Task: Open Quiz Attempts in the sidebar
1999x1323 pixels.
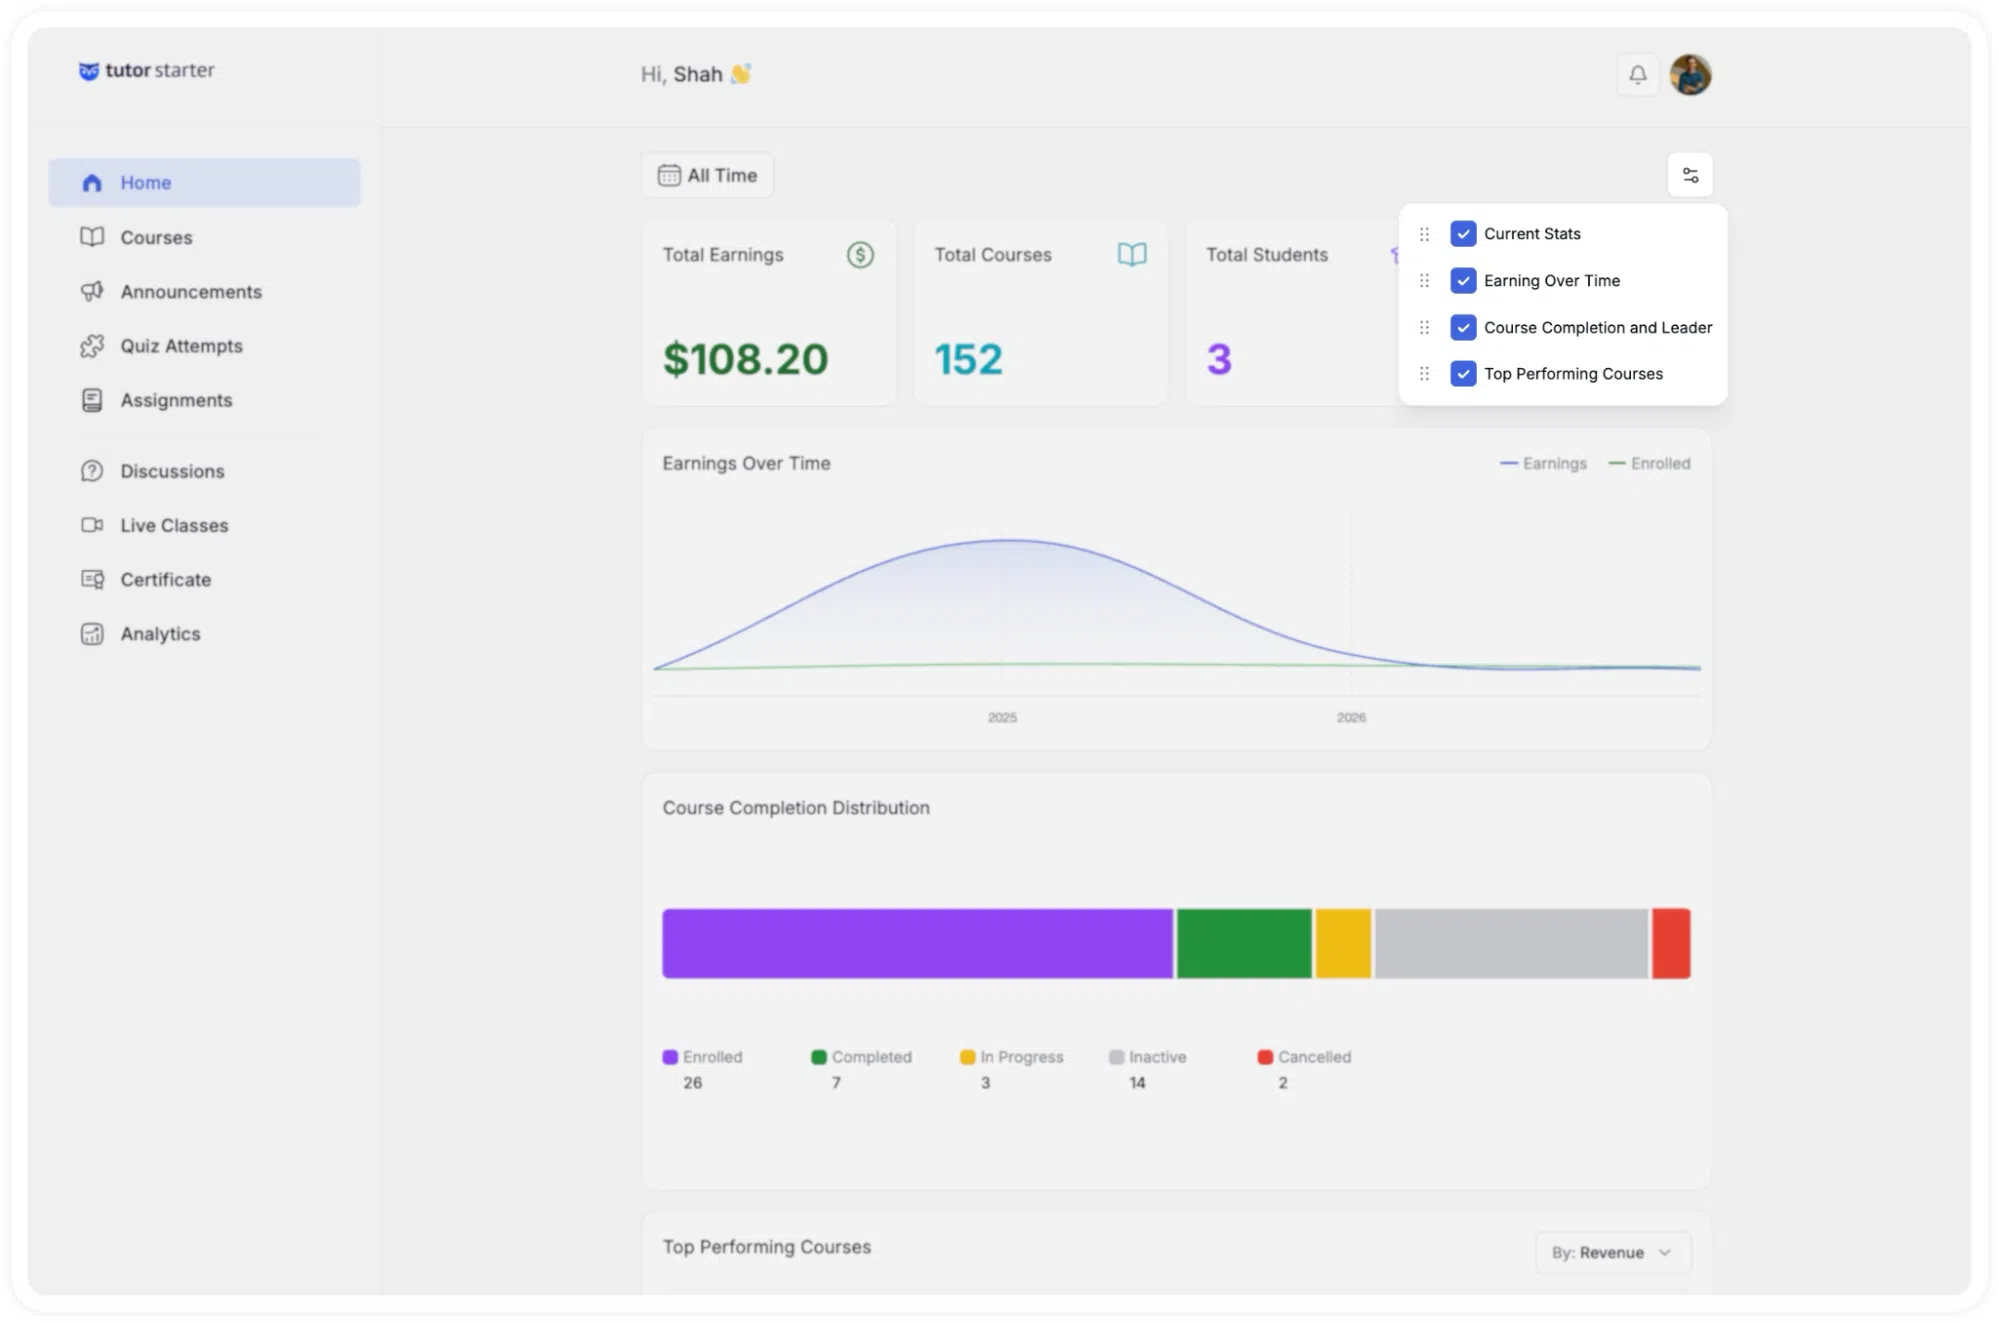Action: click(205, 346)
